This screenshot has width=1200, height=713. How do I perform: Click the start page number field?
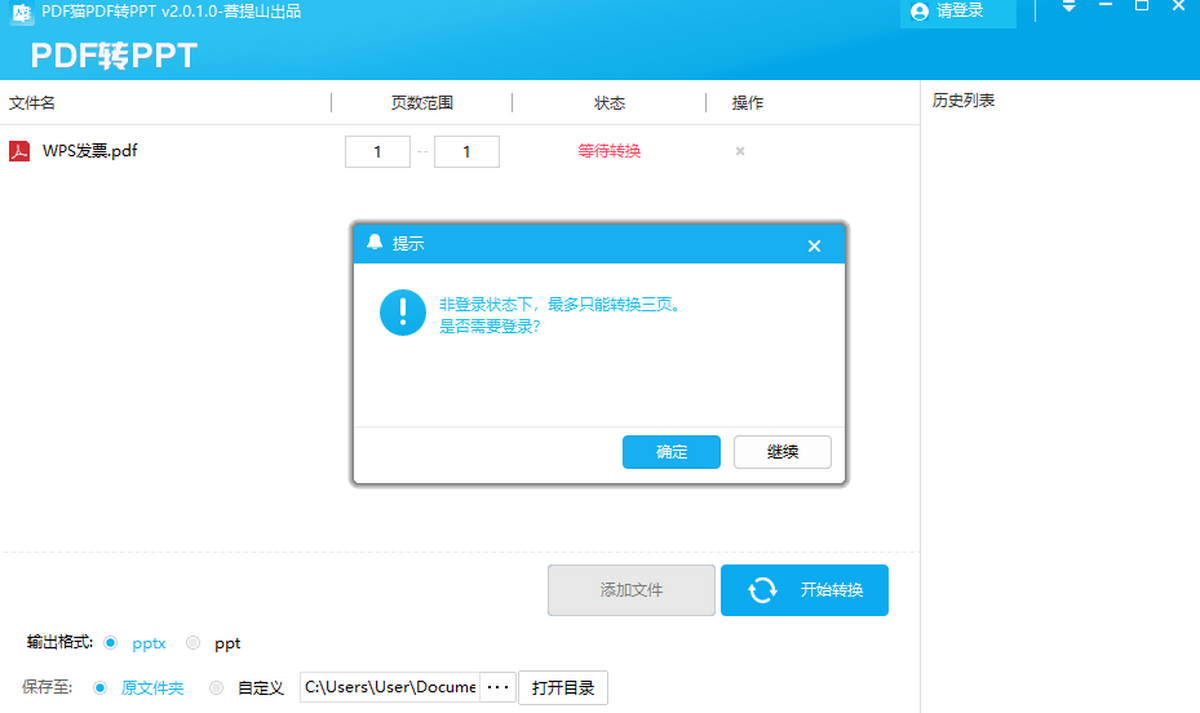377,152
